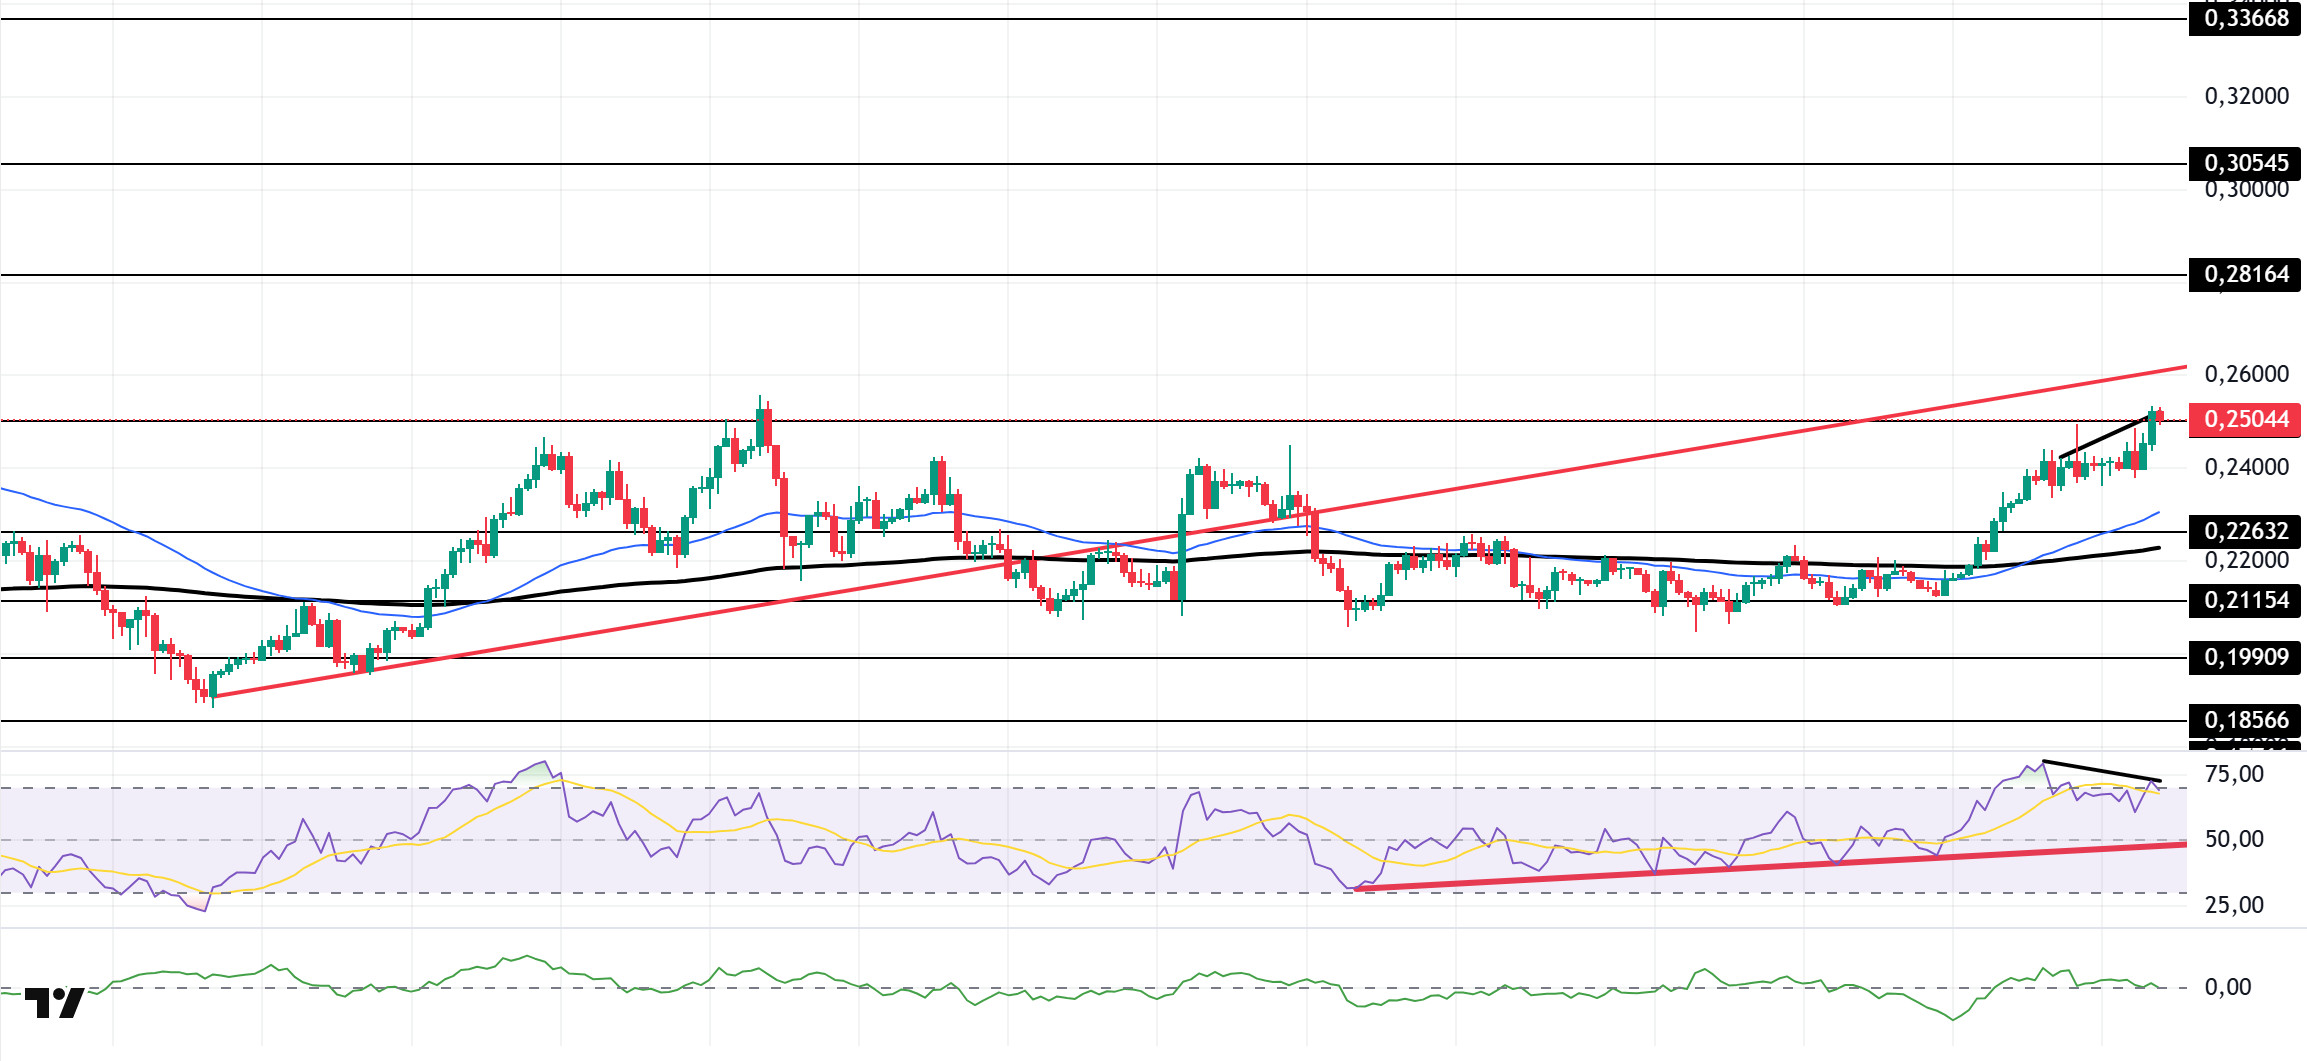
Task: Click the 0,24000 price axis tick
Action: point(2246,467)
